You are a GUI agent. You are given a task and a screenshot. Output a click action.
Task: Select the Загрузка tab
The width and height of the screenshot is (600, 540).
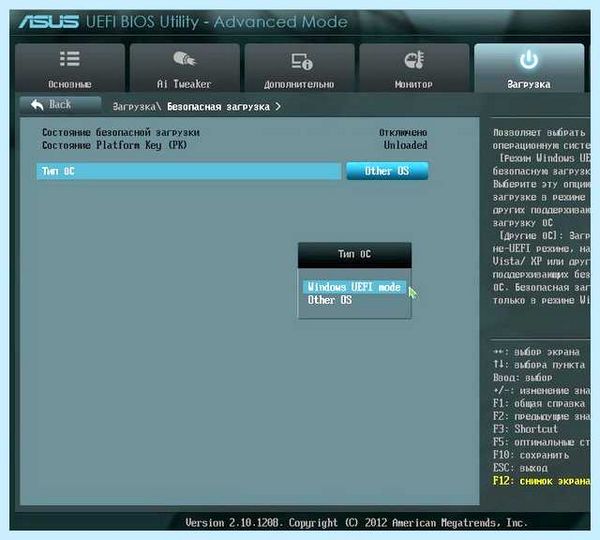pos(529,68)
